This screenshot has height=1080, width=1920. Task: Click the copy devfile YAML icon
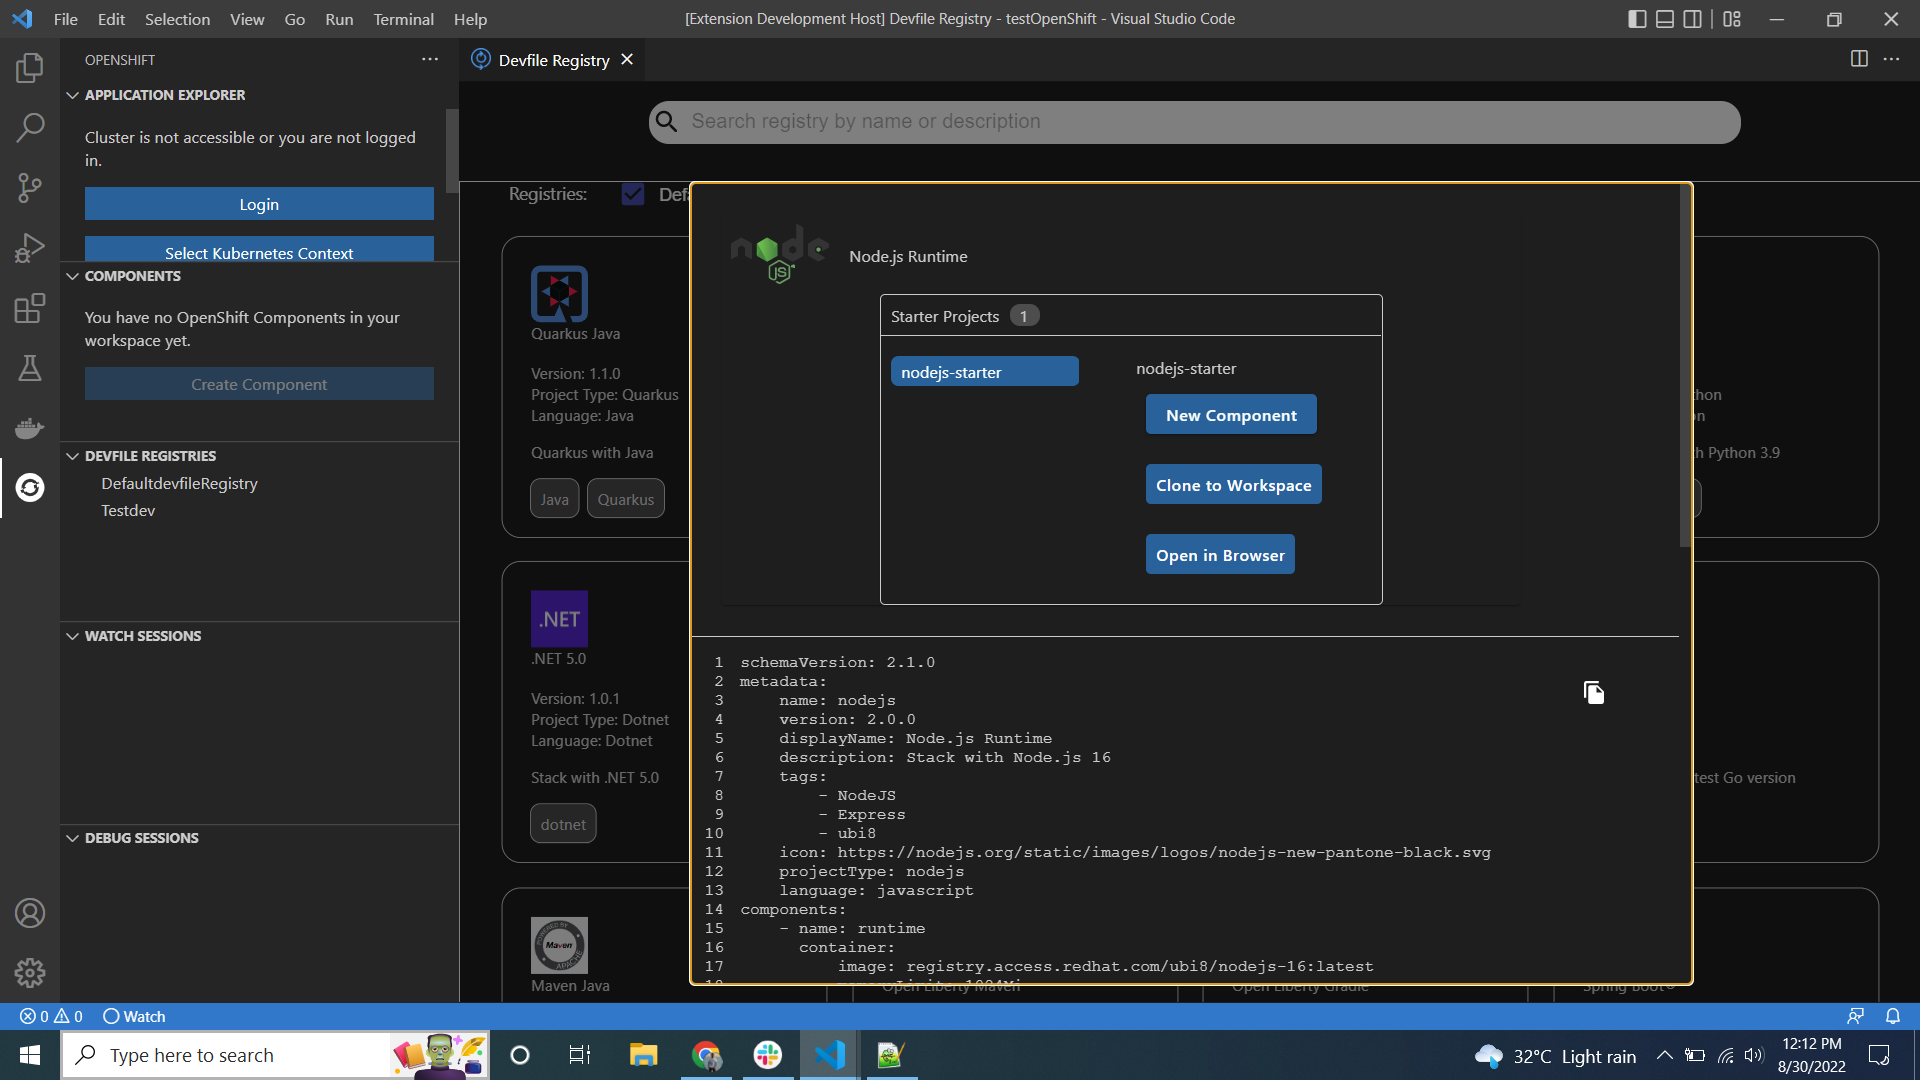point(1593,692)
